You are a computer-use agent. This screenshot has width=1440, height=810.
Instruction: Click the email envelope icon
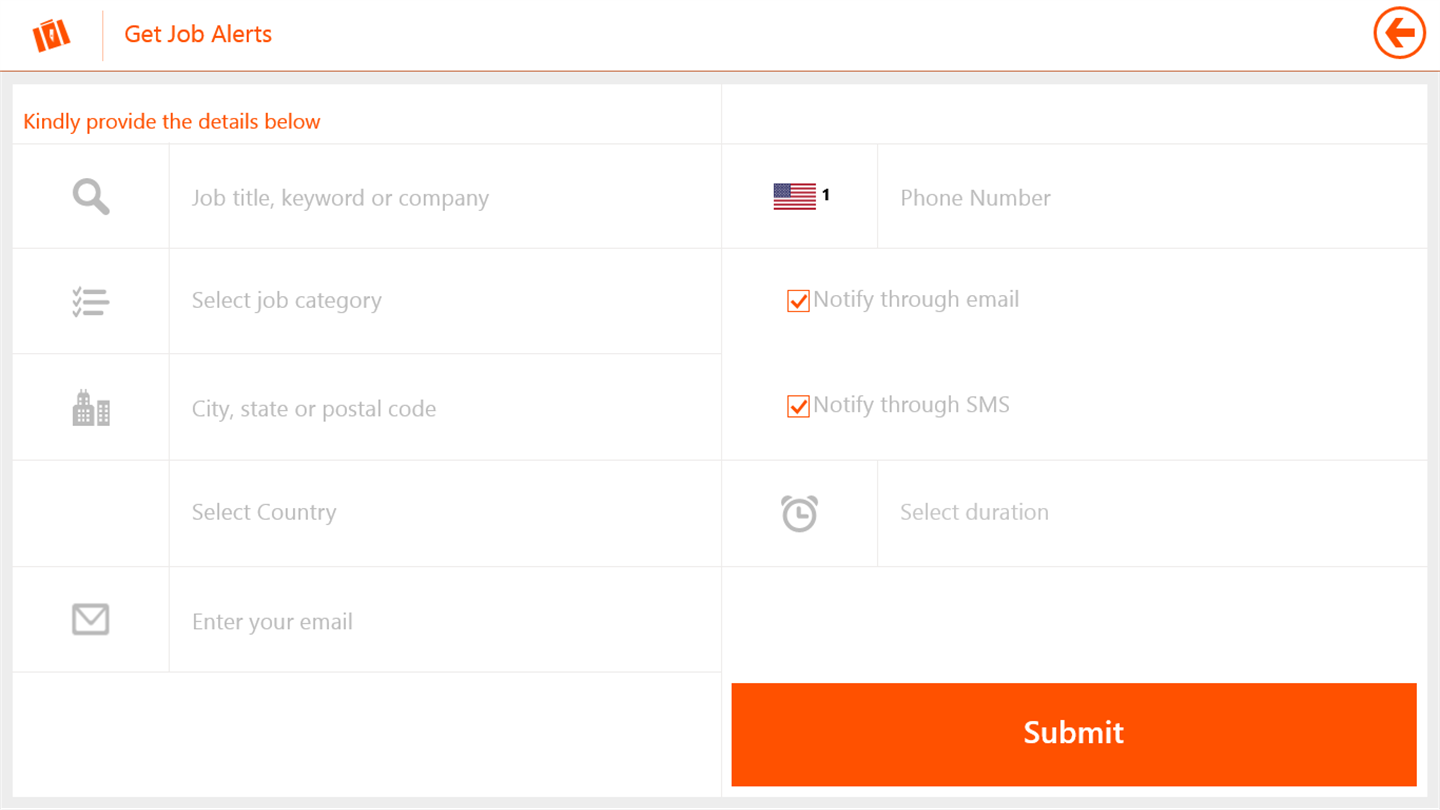pos(91,620)
